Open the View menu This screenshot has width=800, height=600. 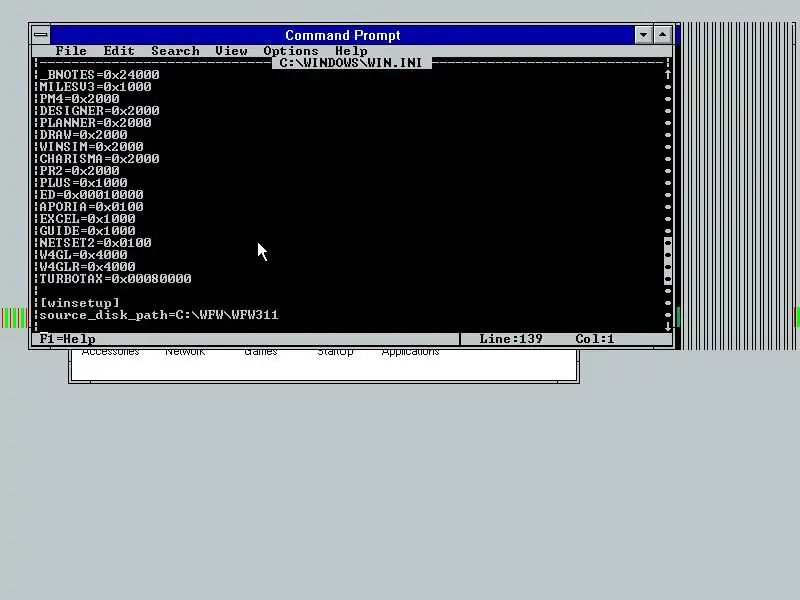point(231,51)
